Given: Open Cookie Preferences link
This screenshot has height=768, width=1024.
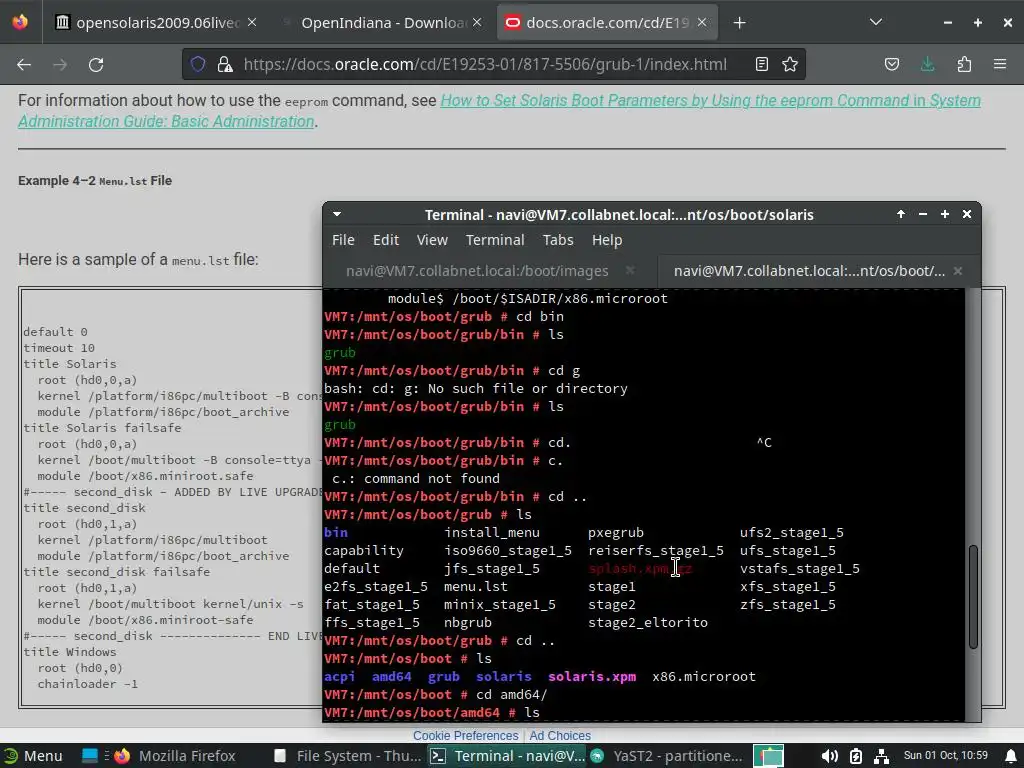Looking at the screenshot, I should click(466, 735).
